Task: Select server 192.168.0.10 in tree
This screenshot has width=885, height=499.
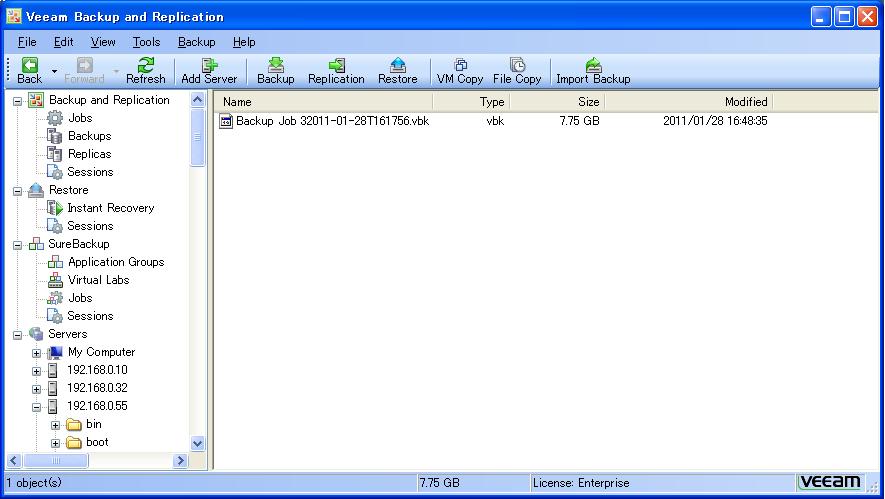Action: 97,370
